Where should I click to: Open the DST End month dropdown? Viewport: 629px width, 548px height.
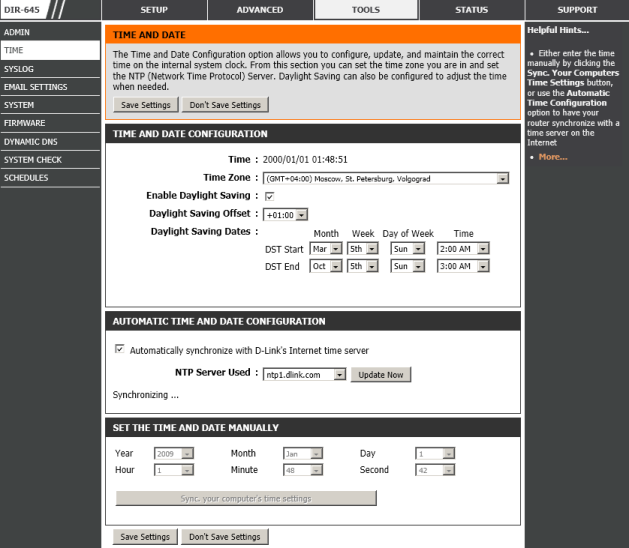[326, 266]
